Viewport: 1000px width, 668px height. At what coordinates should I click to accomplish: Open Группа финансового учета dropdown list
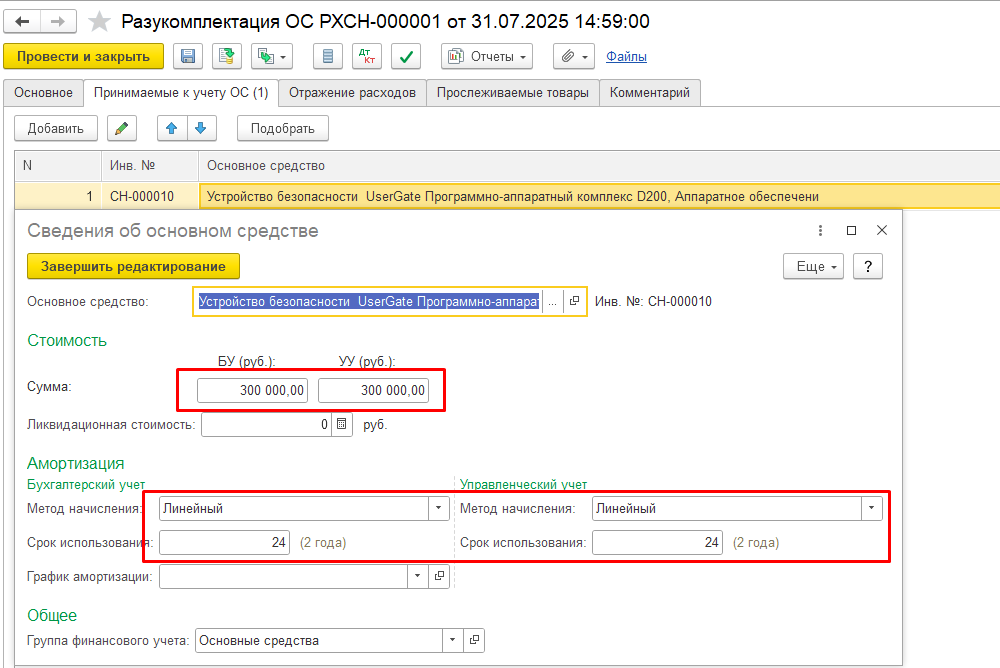453,640
